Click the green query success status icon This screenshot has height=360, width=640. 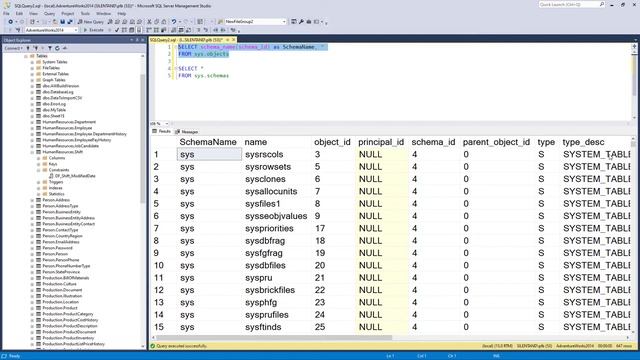tap(153, 346)
